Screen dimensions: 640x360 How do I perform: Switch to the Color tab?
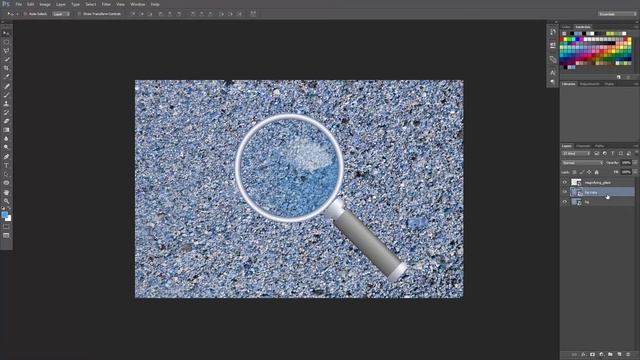pyautogui.click(x=566, y=27)
